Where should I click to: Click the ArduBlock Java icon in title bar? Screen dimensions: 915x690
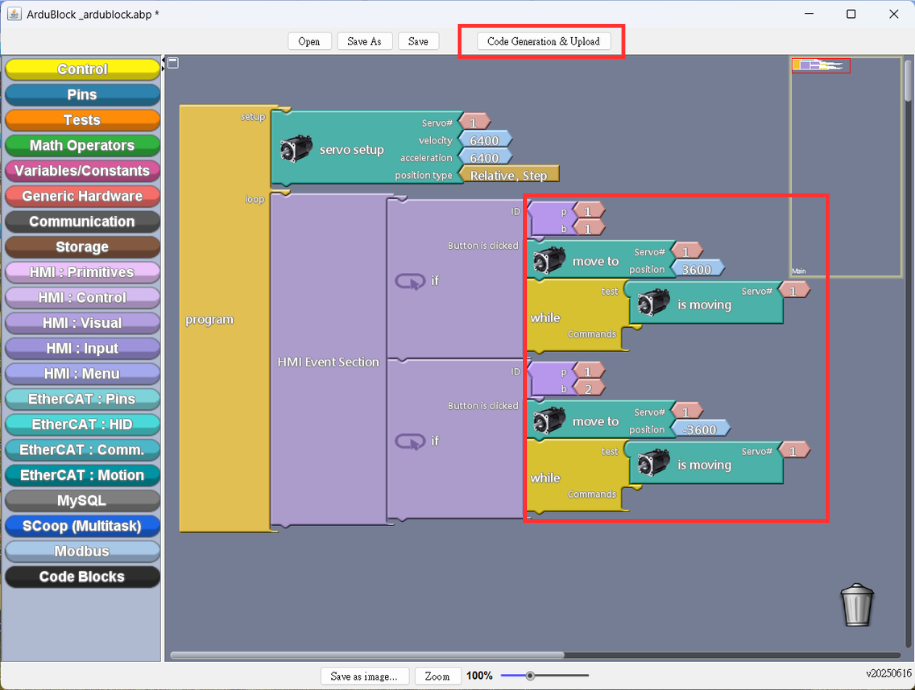(14, 13)
